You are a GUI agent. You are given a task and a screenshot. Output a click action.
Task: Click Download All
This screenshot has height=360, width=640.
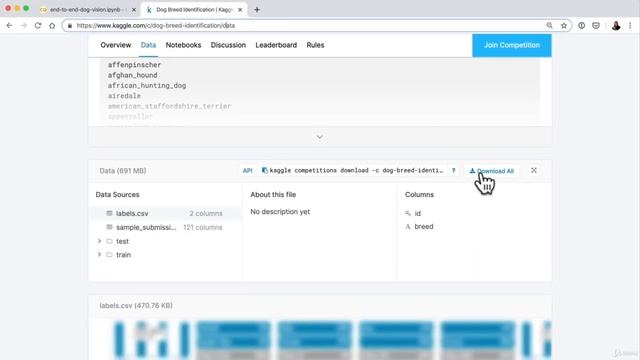pos(491,171)
